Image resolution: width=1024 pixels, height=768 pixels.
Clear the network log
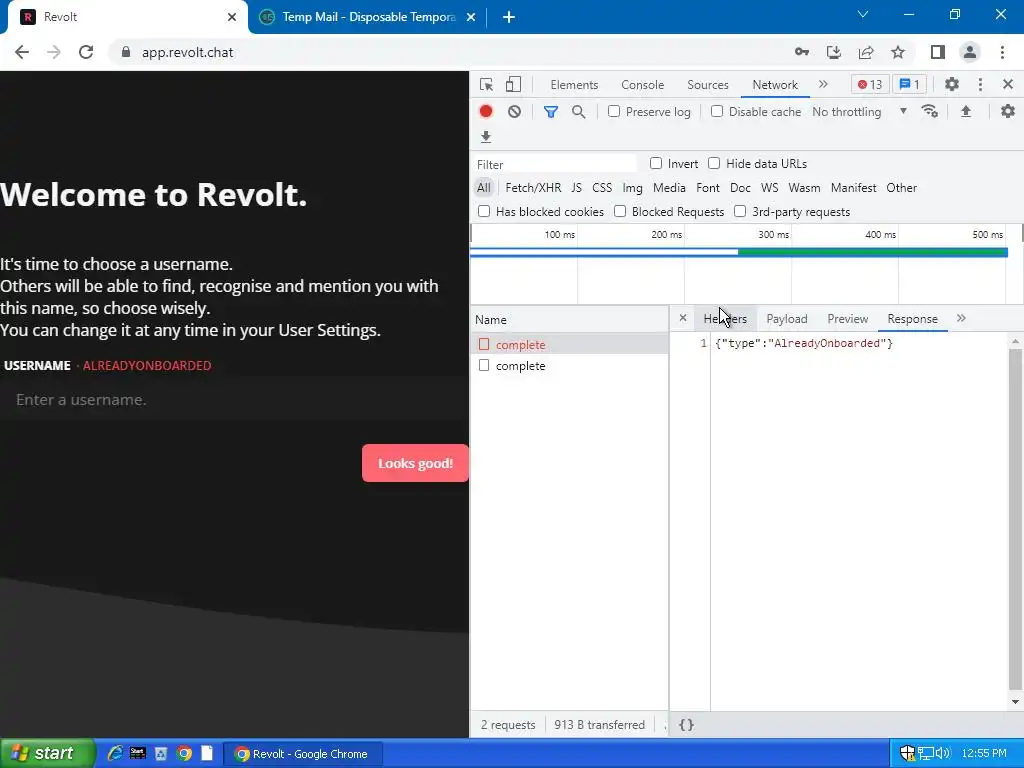(515, 111)
